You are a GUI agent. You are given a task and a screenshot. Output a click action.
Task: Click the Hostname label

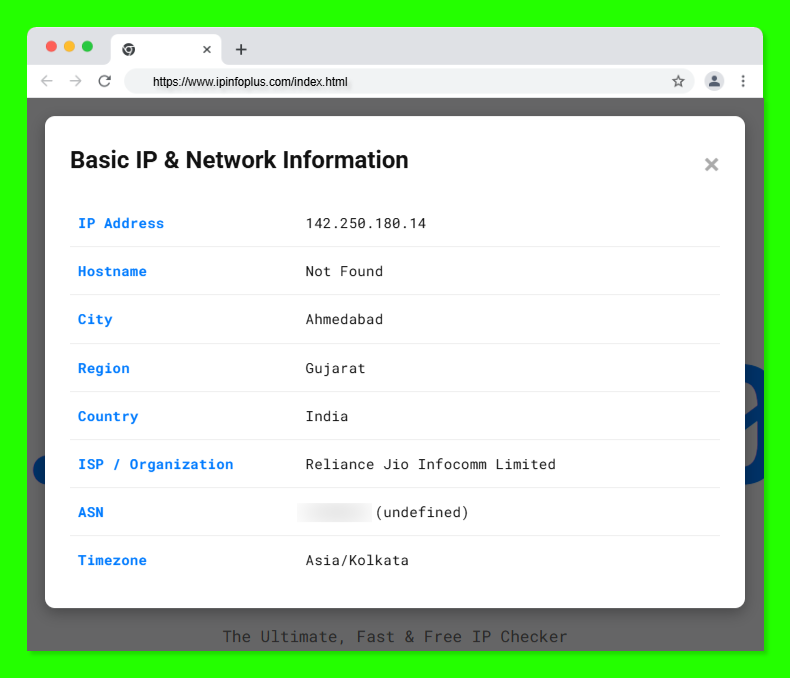coord(112,271)
